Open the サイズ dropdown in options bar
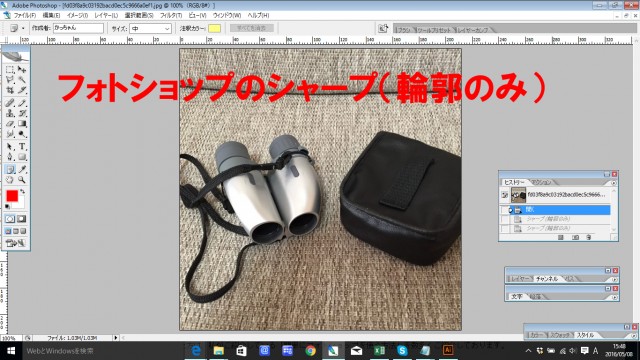 [150, 29]
